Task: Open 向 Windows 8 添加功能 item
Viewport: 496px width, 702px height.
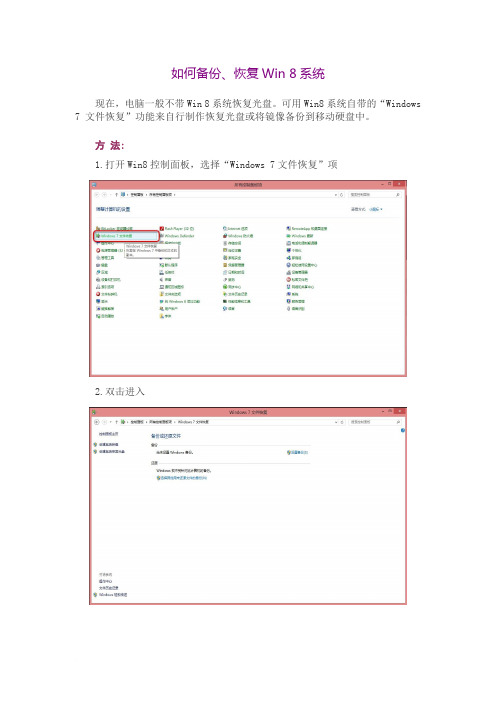Action: 180,301
